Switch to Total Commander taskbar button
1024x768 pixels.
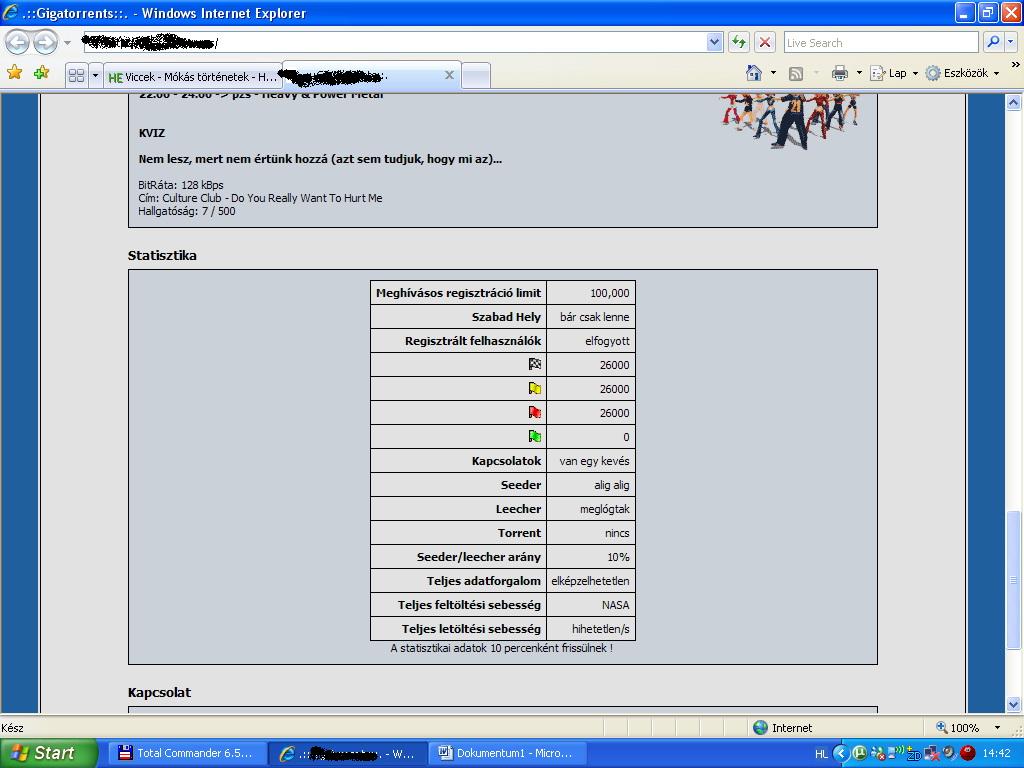point(185,753)
